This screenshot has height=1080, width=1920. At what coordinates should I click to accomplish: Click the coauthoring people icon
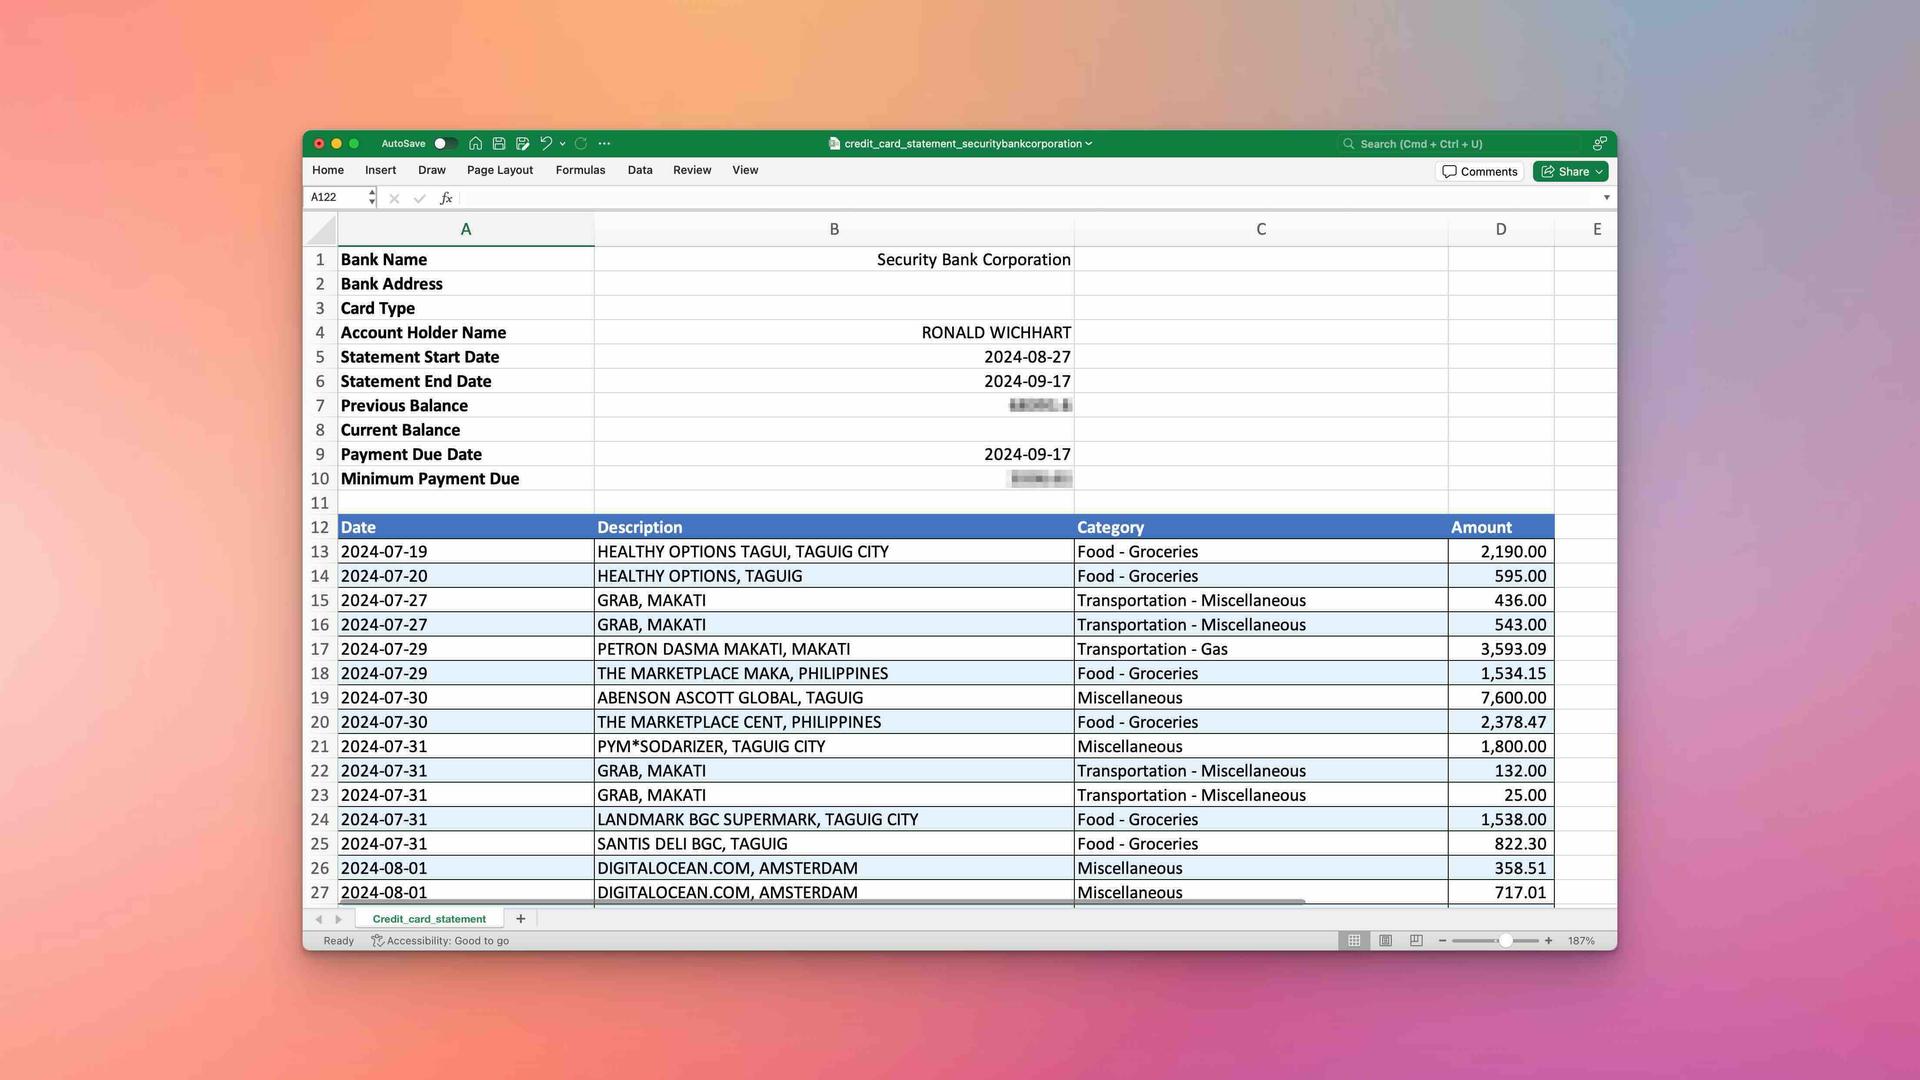click(x=1600, y=144)
